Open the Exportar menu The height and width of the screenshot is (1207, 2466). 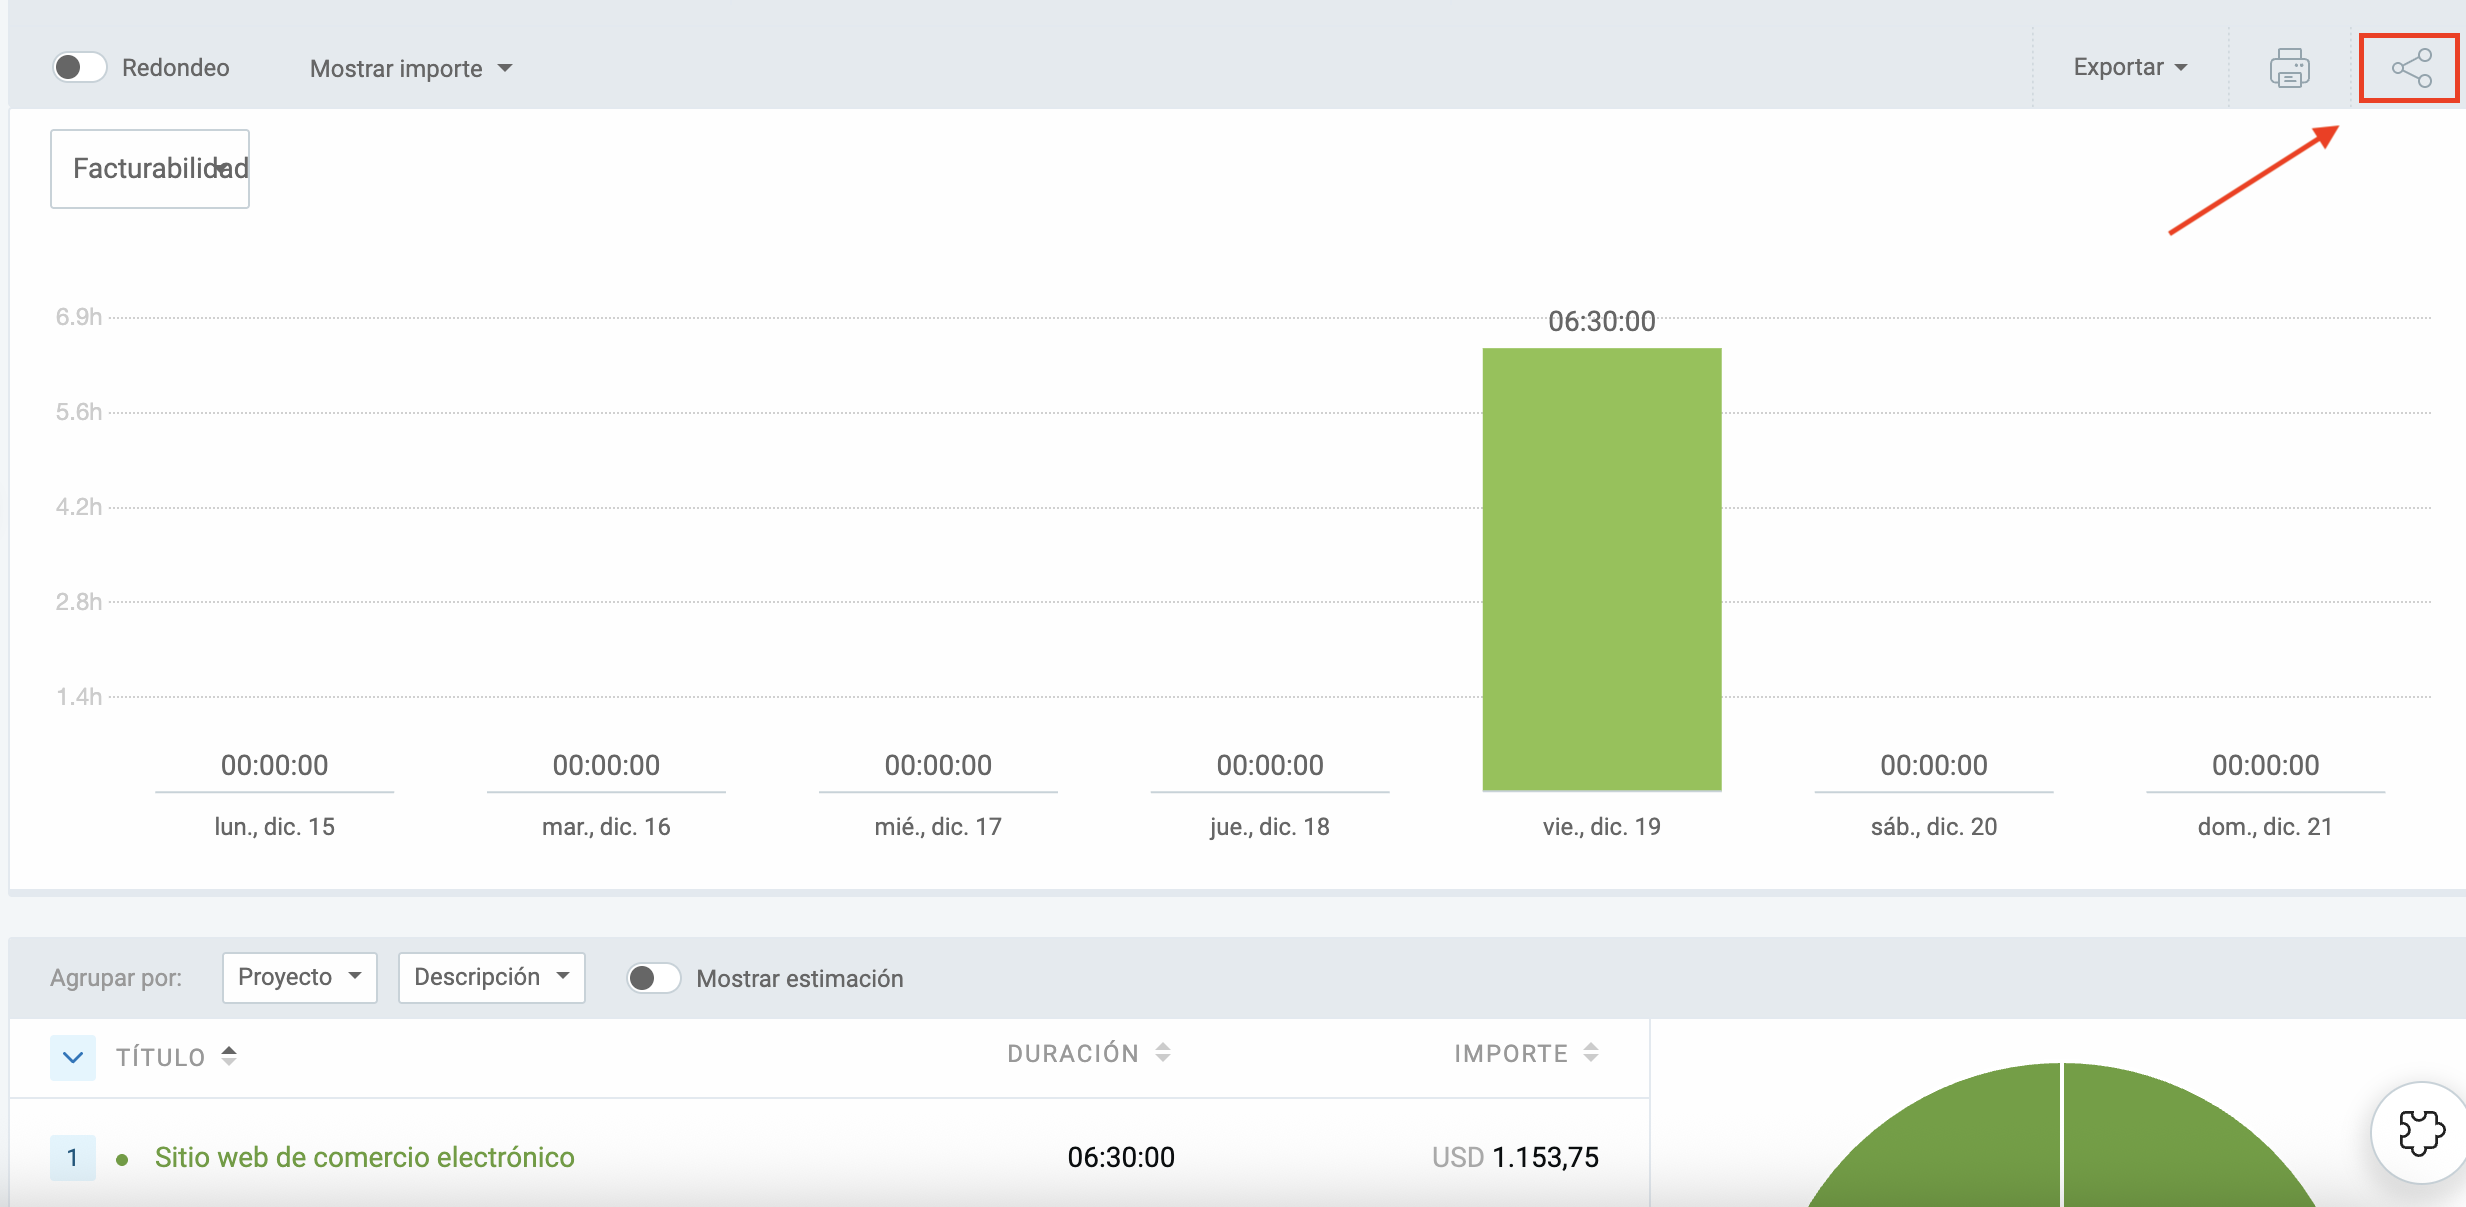tap(2130, 67)
